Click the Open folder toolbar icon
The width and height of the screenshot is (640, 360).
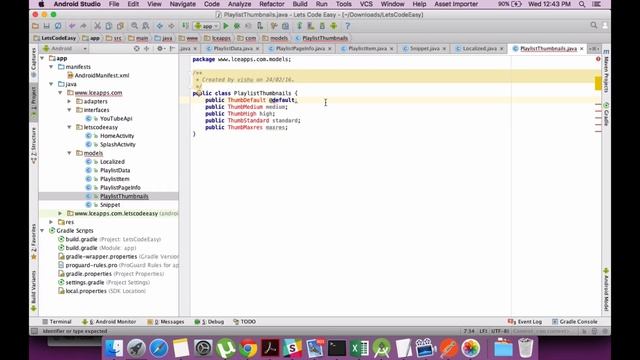pyautogui.click(x=36, y=26)
